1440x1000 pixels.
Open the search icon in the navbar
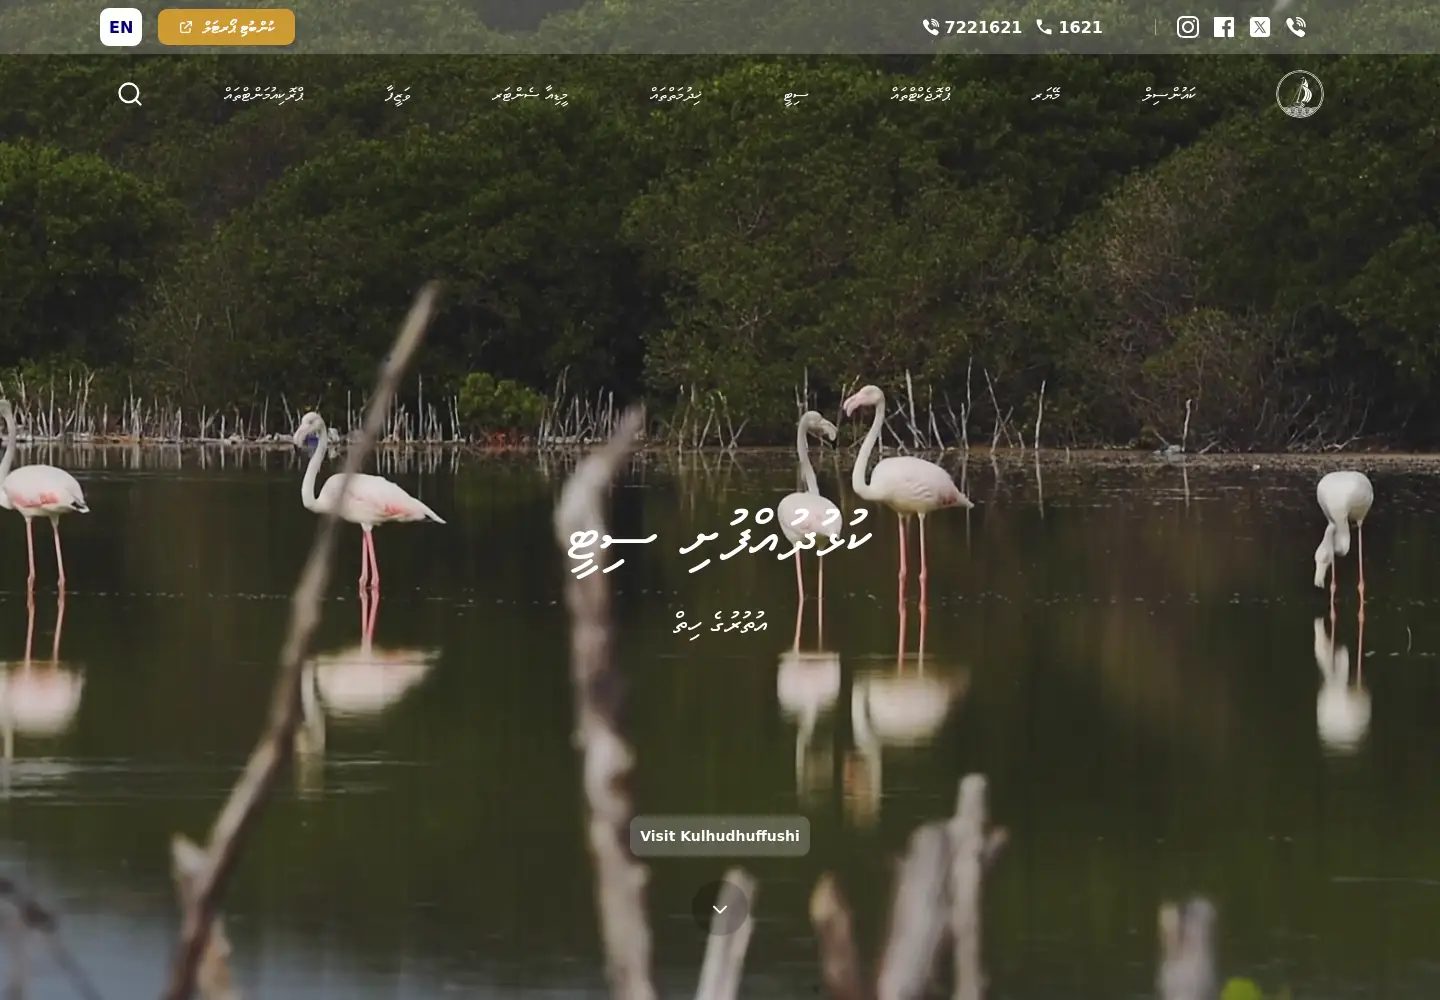(130, 94)
